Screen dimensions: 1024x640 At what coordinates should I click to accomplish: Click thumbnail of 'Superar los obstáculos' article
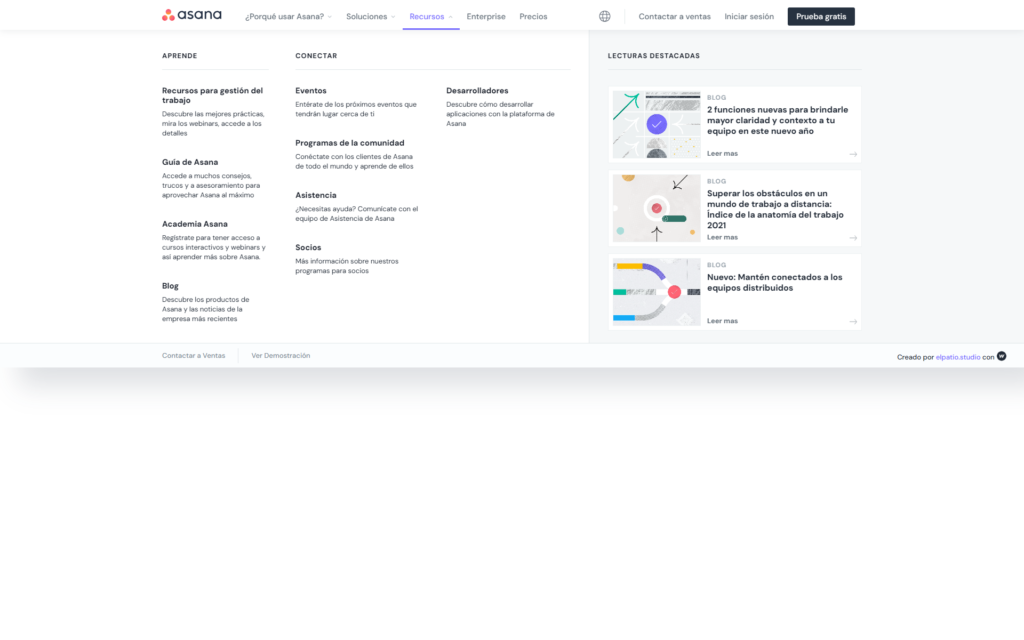point(656,208)
